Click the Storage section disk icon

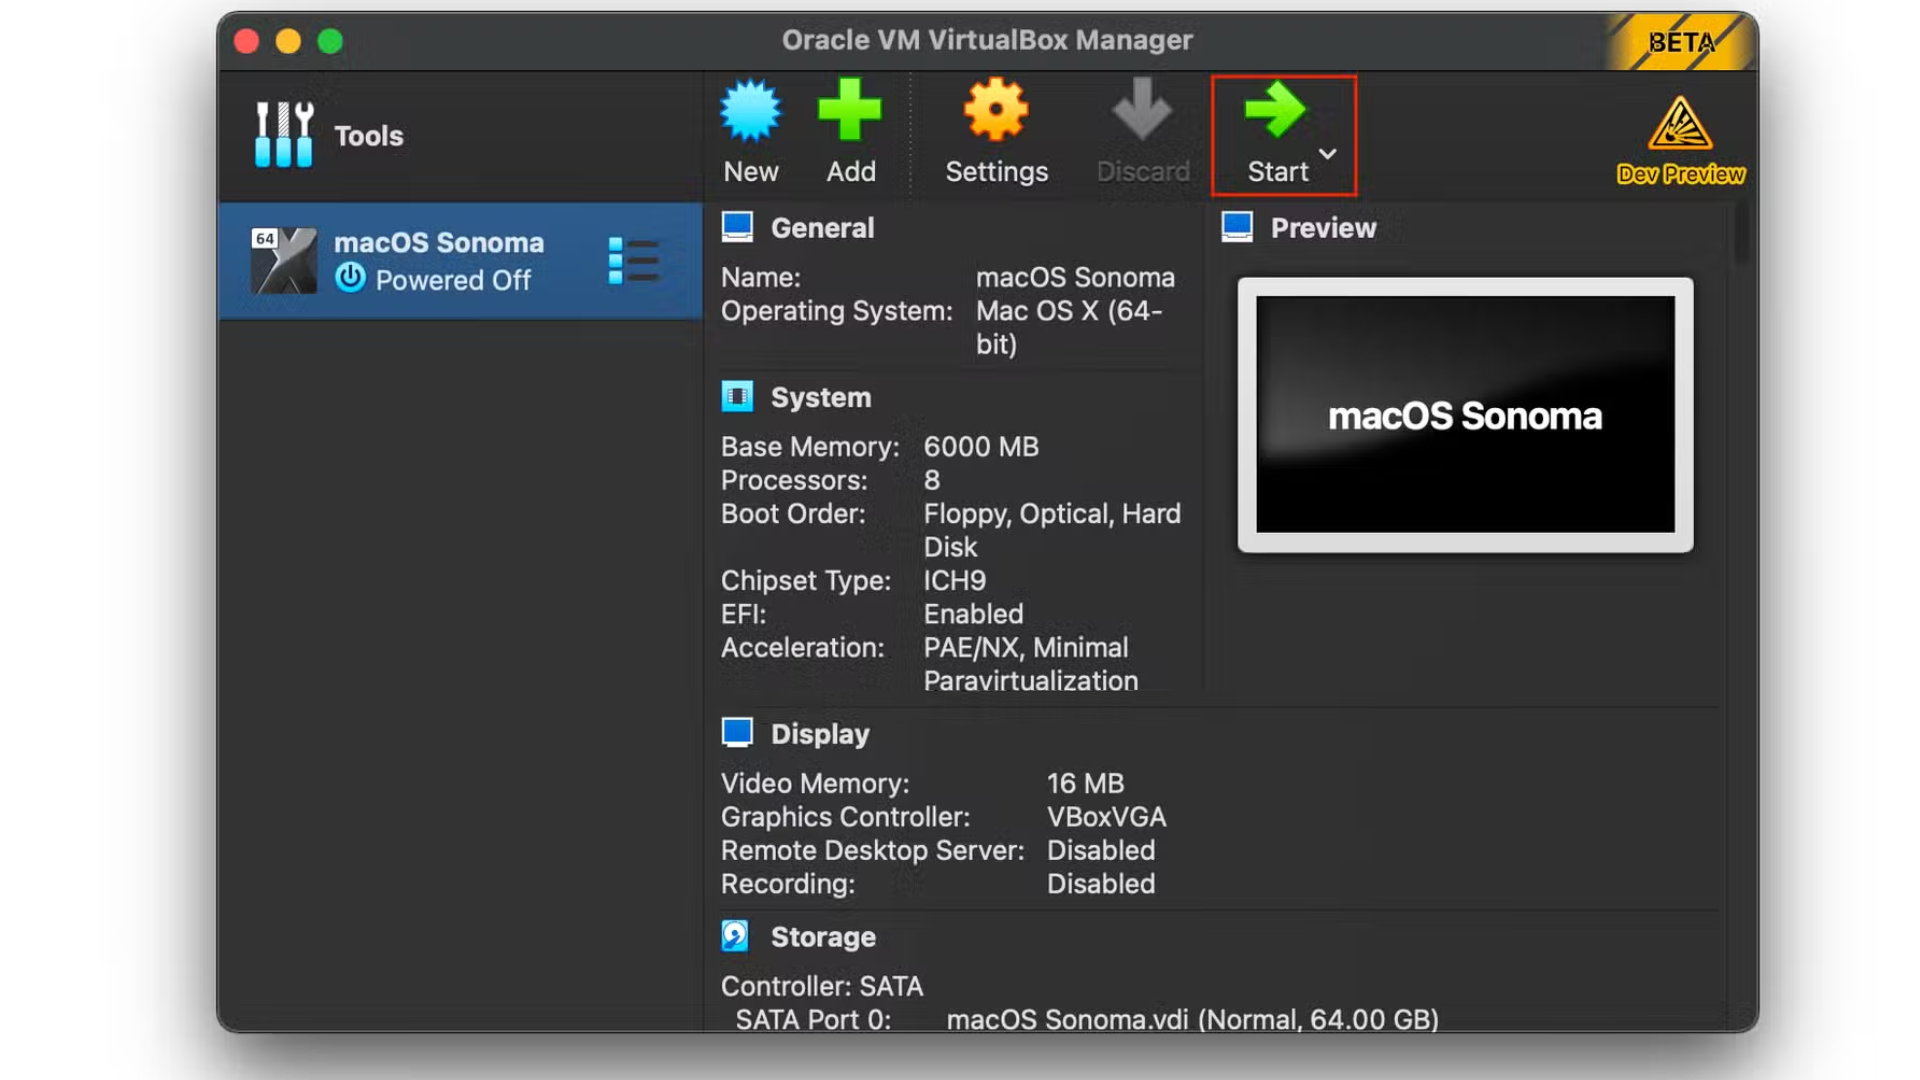click(x=735, y=936)
